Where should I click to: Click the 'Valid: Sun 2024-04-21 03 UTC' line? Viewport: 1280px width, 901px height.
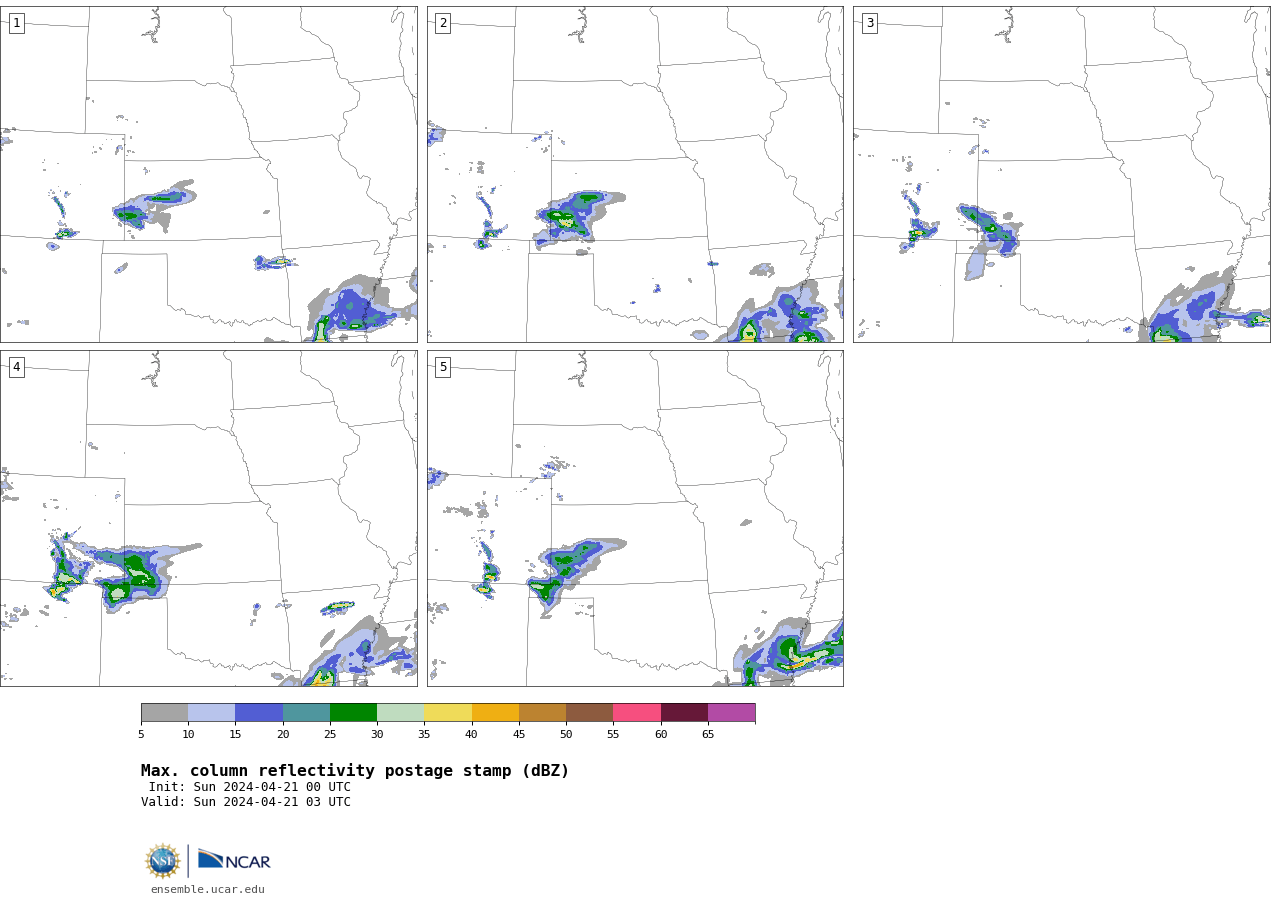[x=246, y=802]
